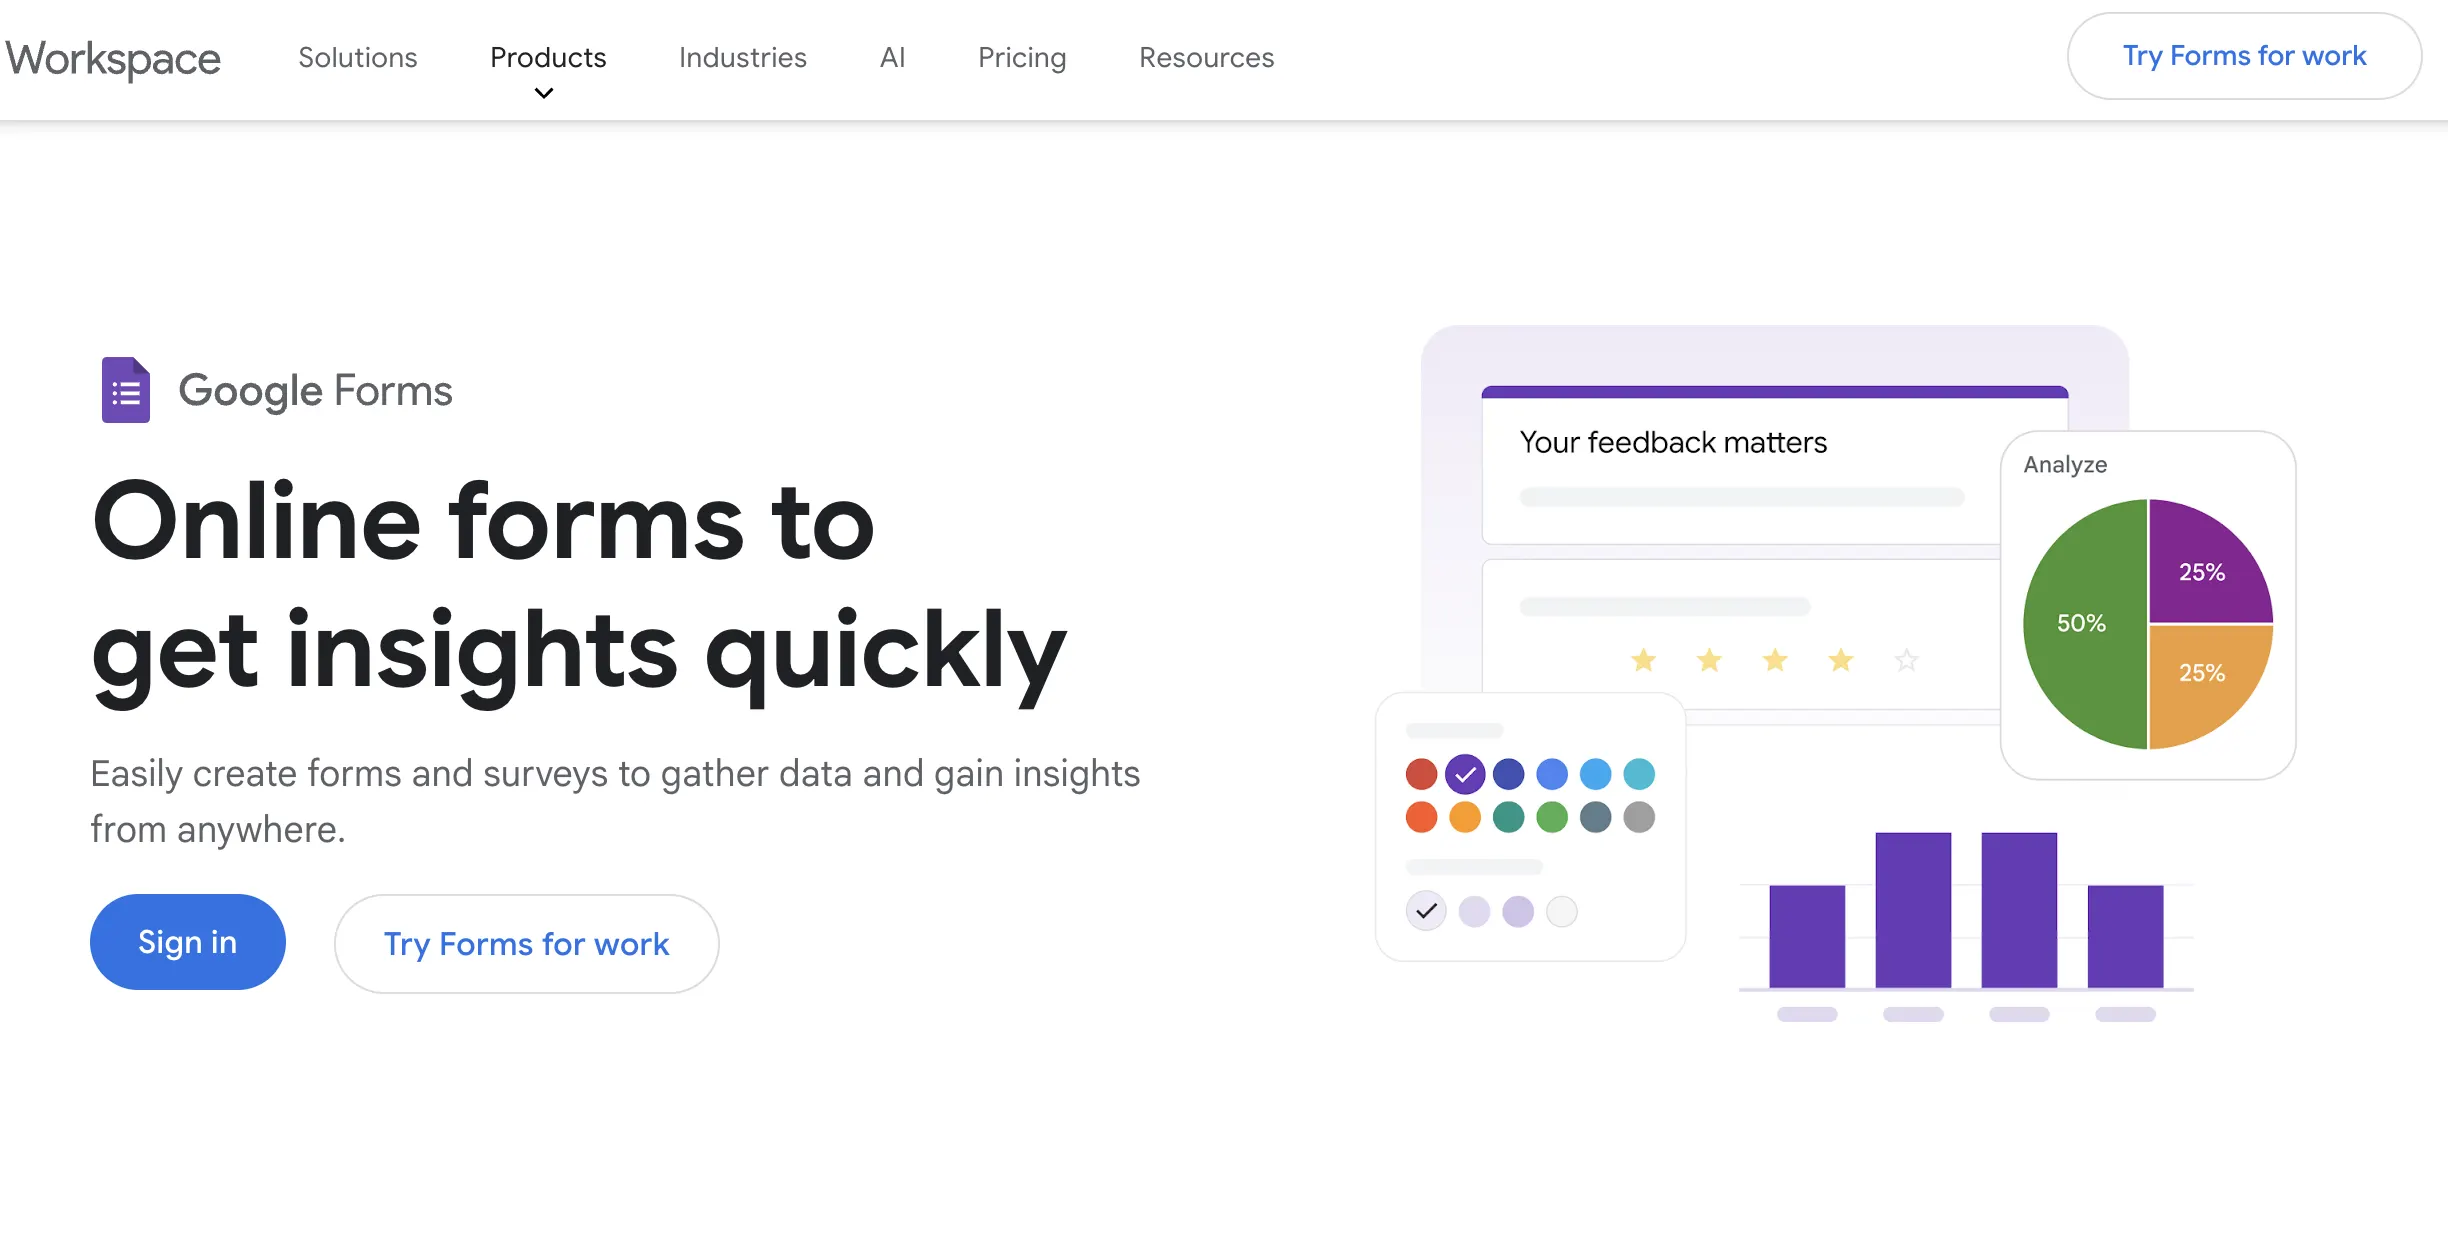The image size is (2448, 1250).
Task: Select the Pricing menu item
Action: tap(1022, 57)
